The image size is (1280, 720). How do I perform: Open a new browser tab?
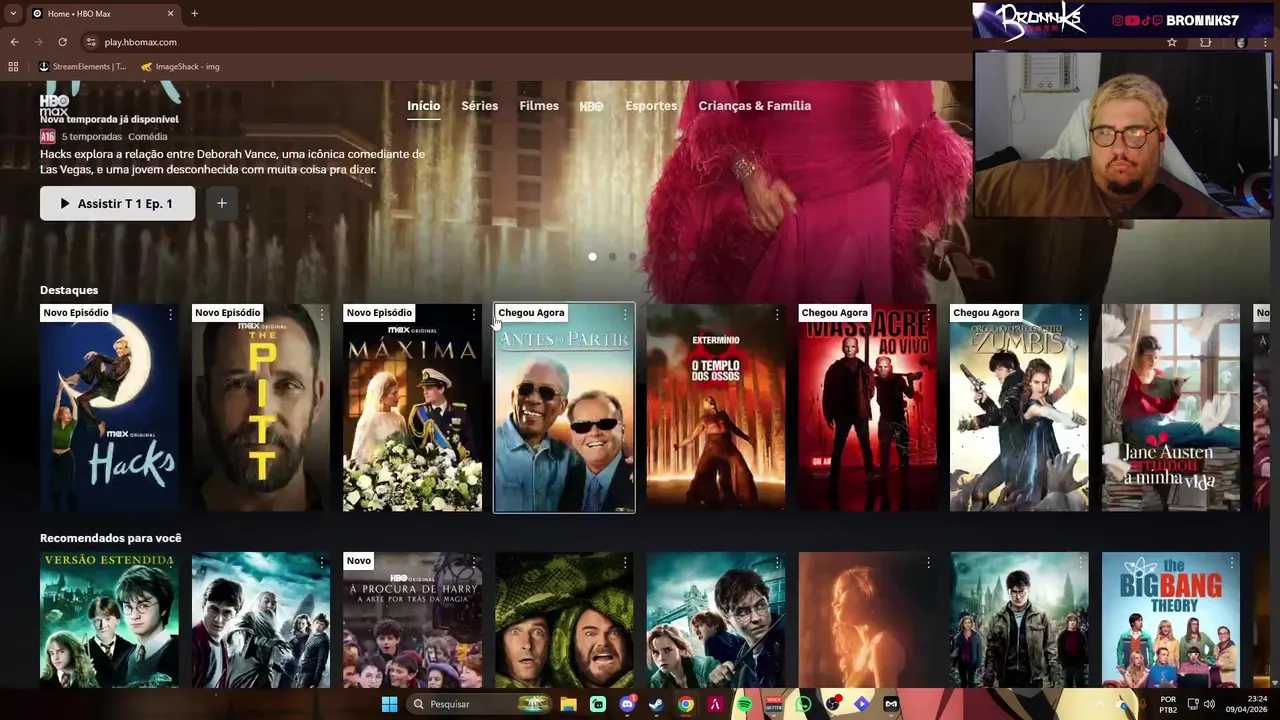tap(194, 13)
